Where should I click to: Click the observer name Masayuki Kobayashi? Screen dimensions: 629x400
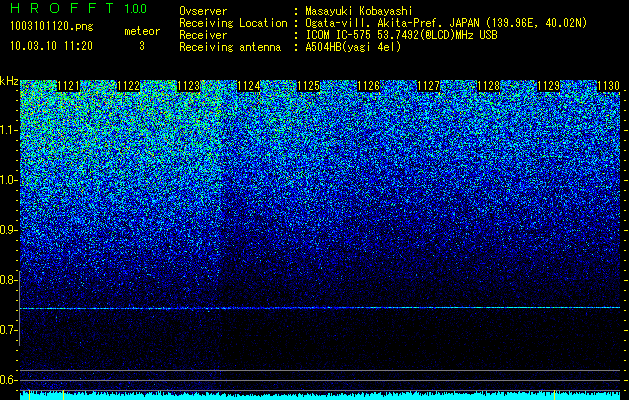(359, 11)
